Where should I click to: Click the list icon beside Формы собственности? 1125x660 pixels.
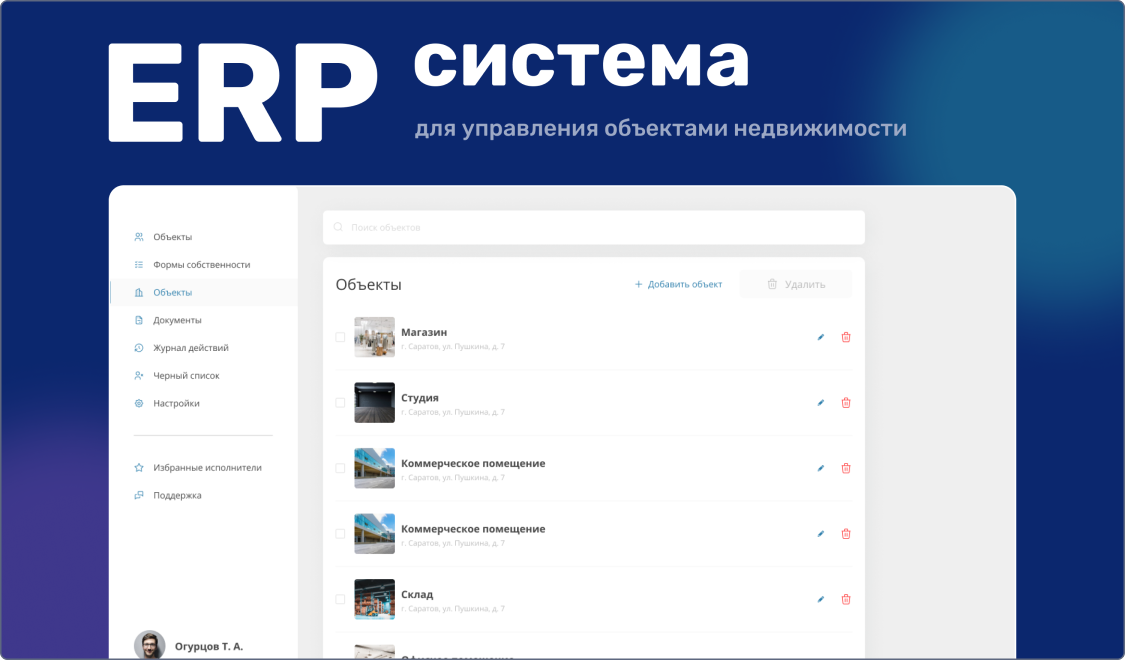coord(138,265)
